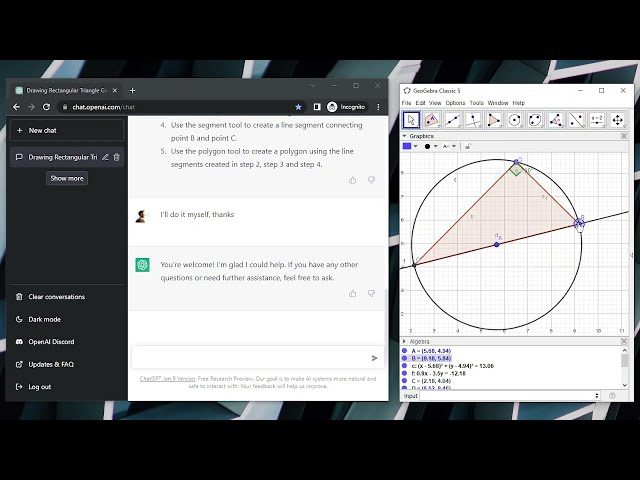This screenshot has height=480, width=640.
Task: Toggle visibility of point B in Algebra
Action: [404, 358]
